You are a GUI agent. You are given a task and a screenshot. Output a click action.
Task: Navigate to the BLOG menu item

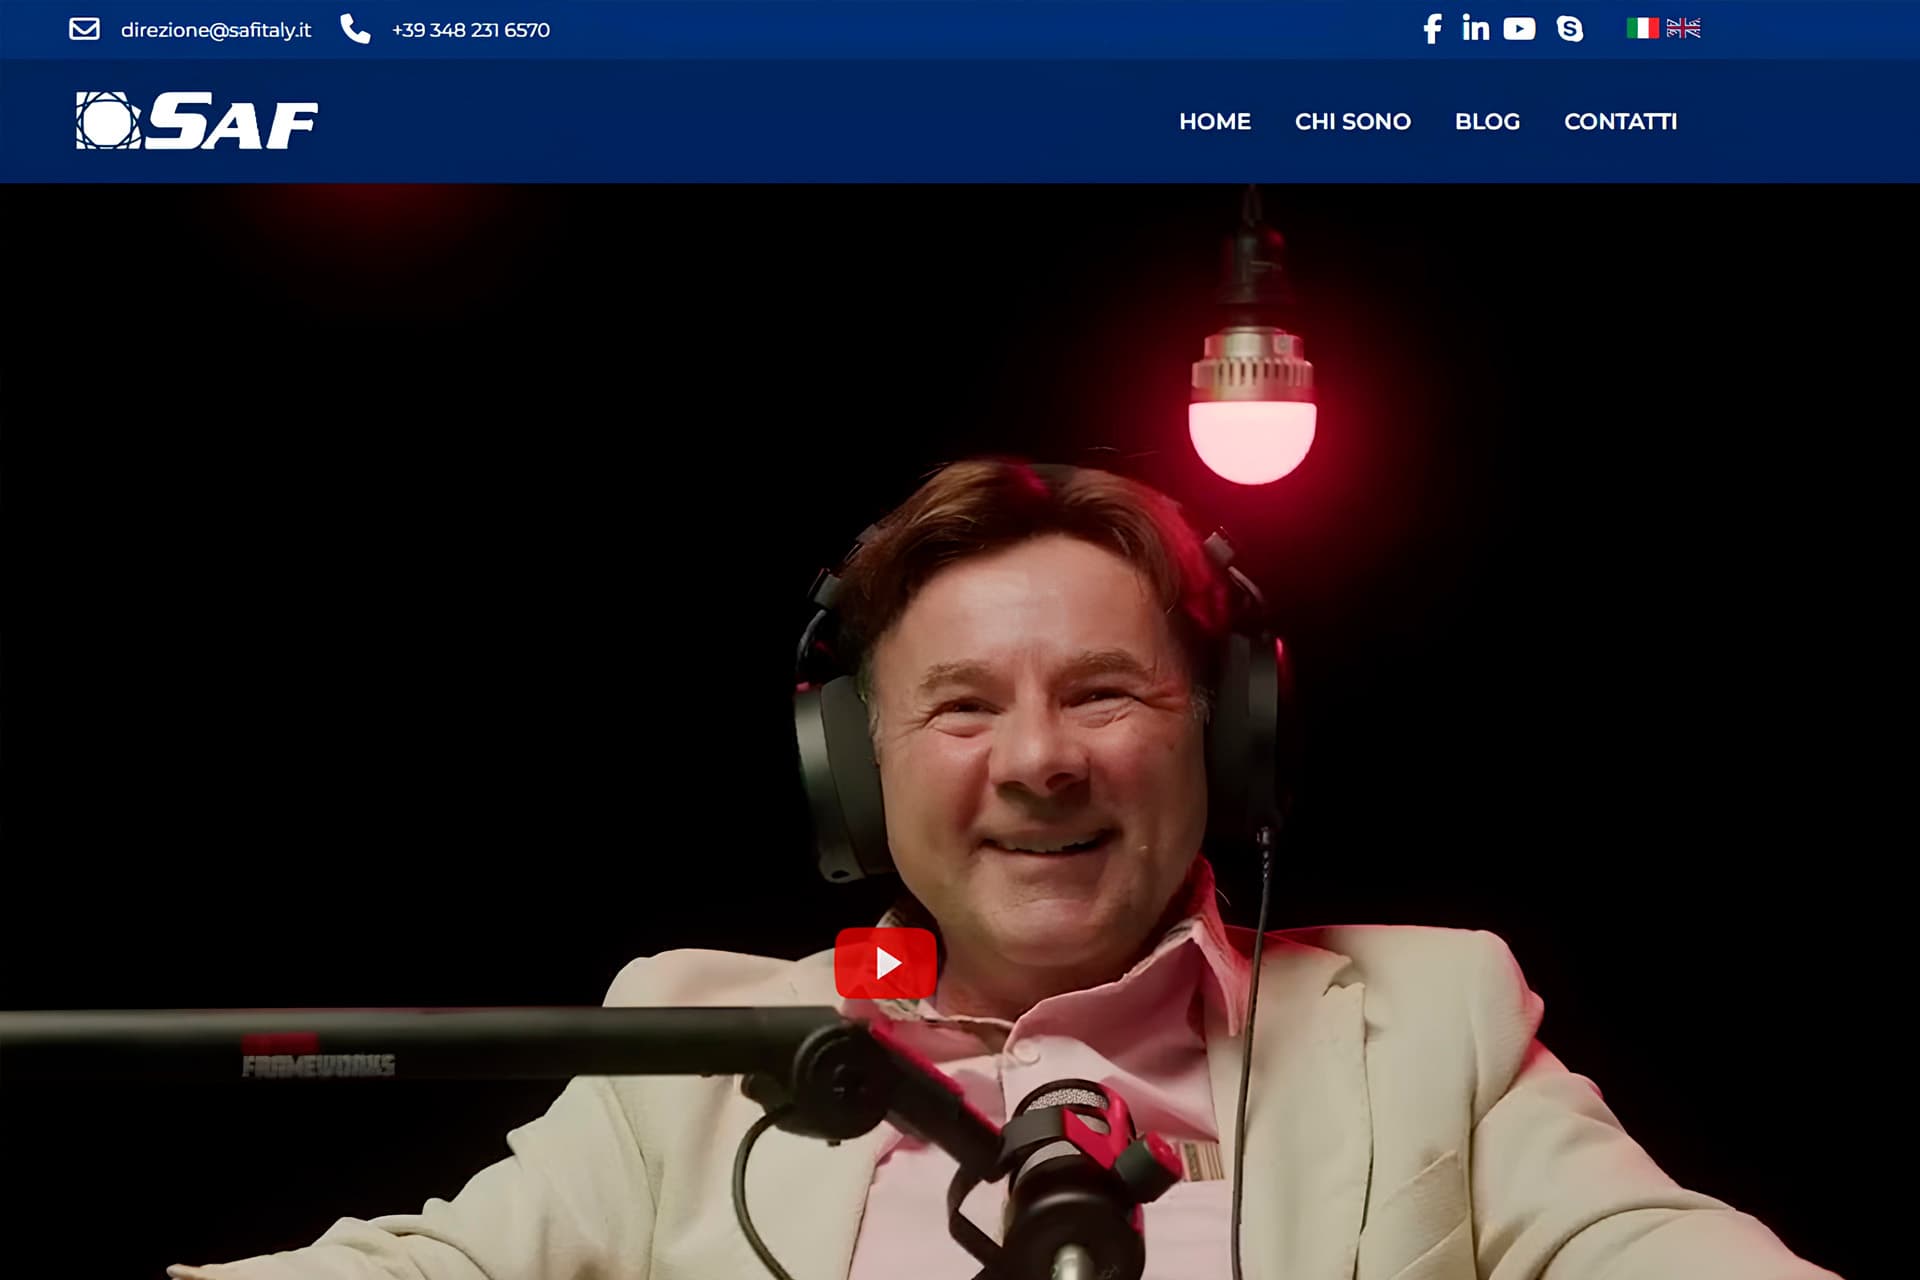(x=1487, y=121)
